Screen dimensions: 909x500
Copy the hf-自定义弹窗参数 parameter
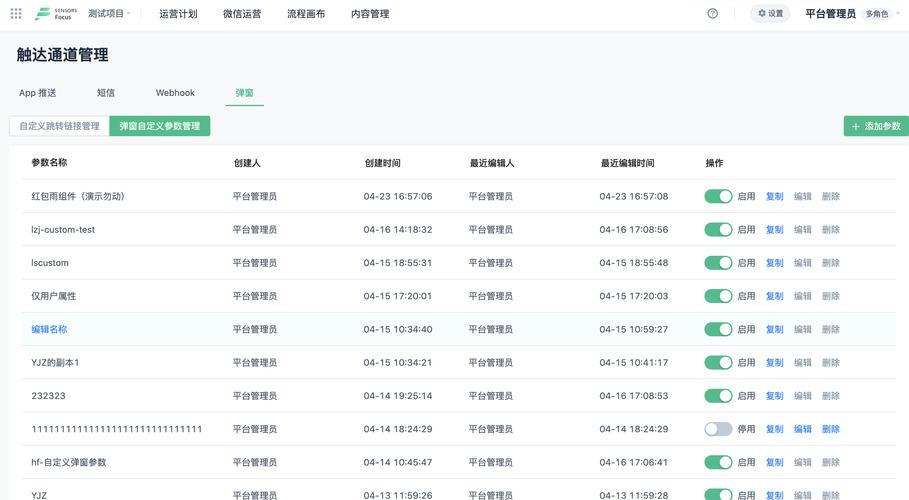click(775, 462)
